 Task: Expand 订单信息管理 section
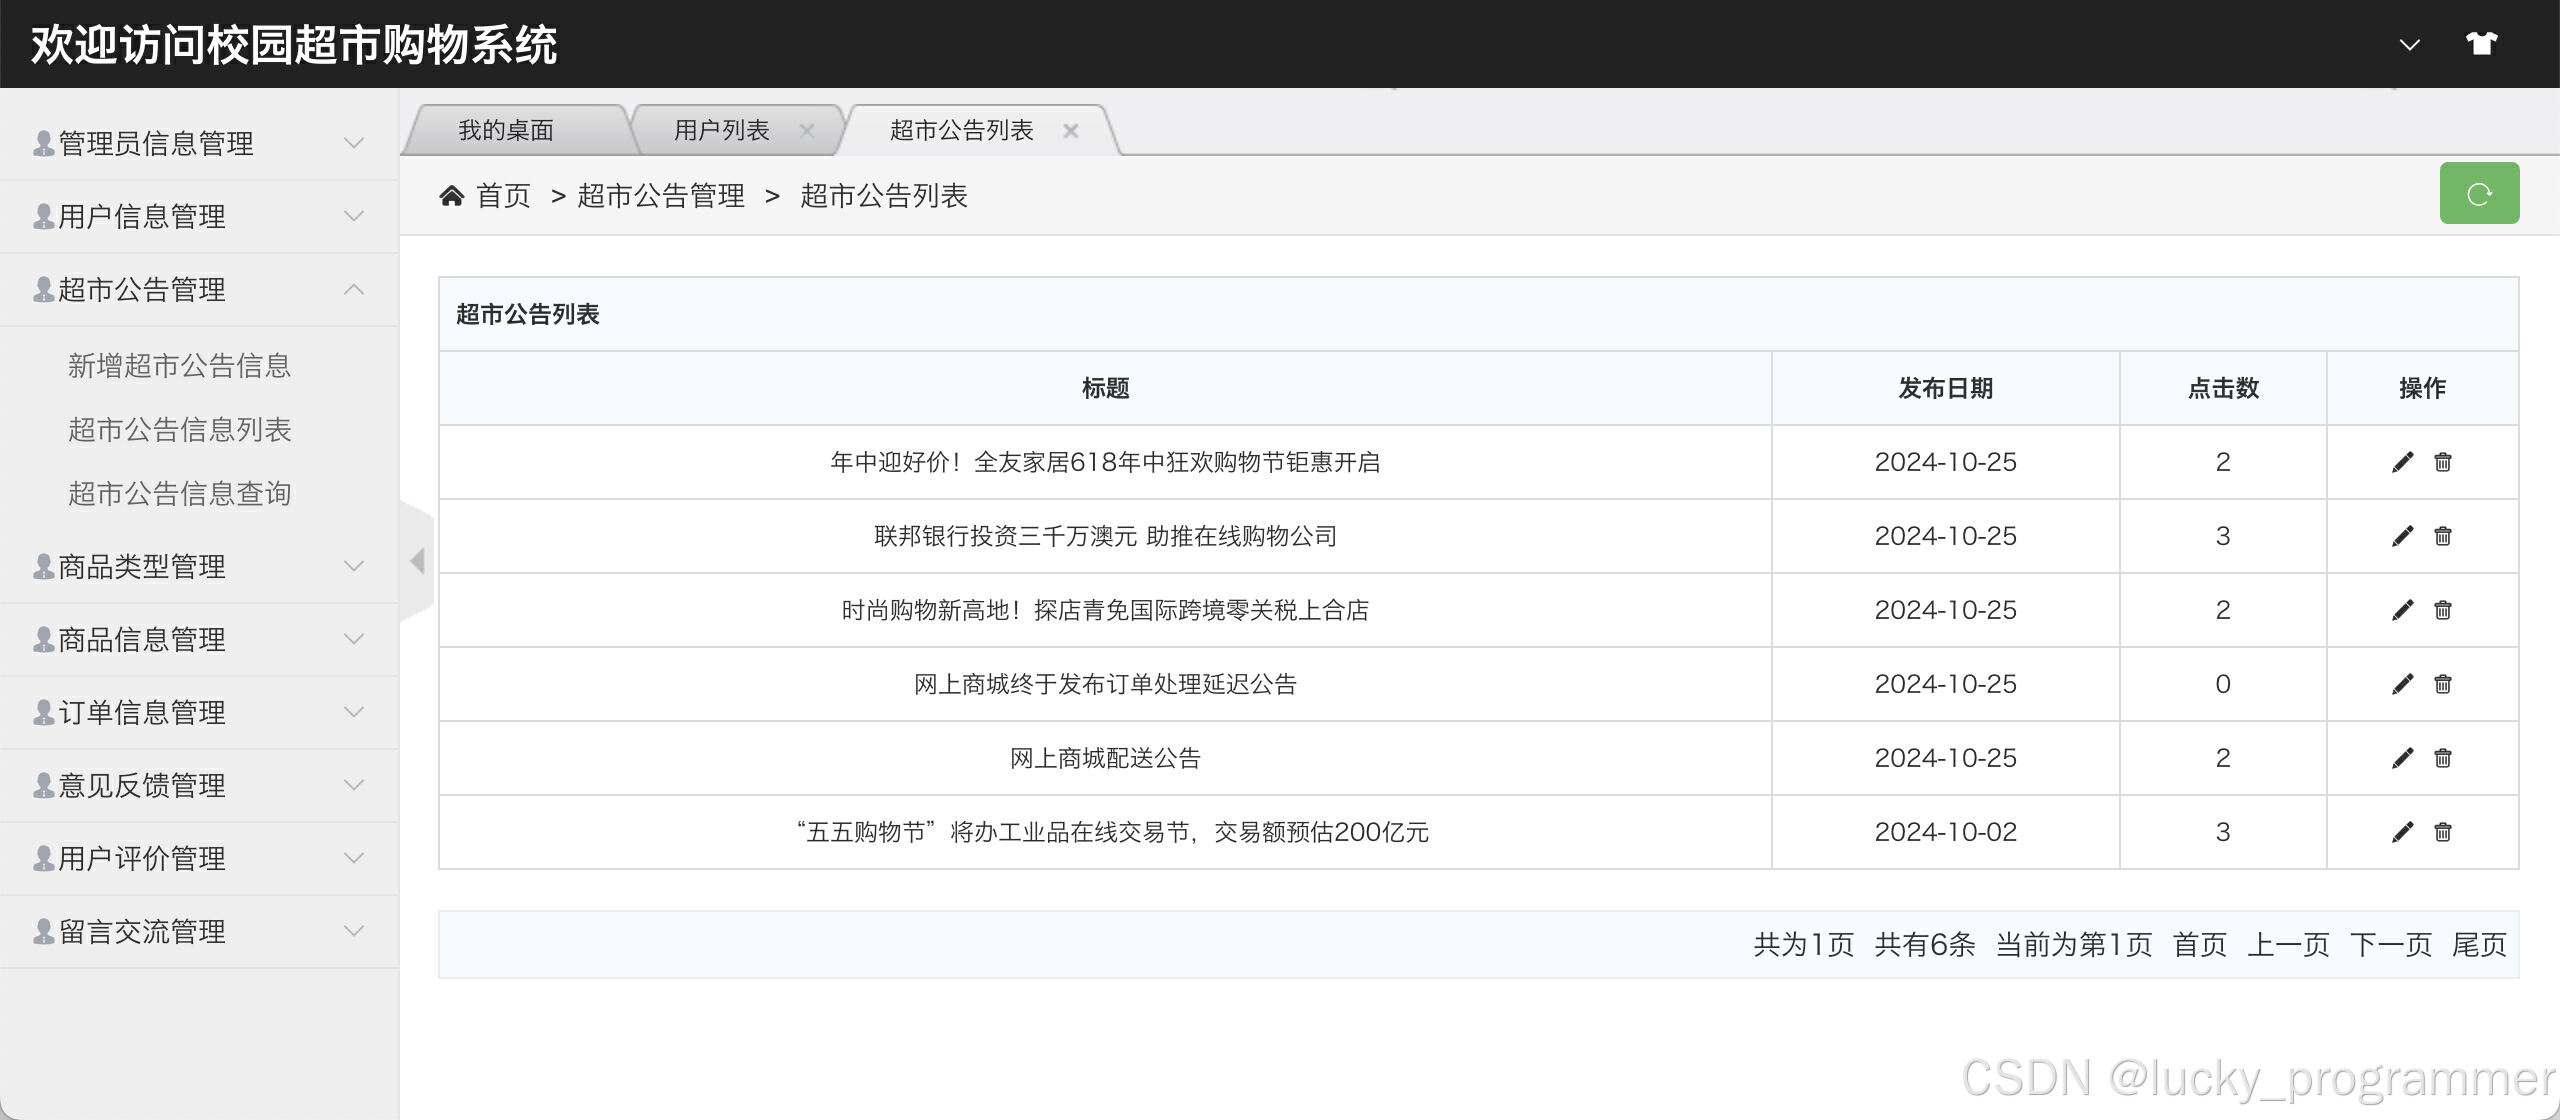[x=198, y=712]
